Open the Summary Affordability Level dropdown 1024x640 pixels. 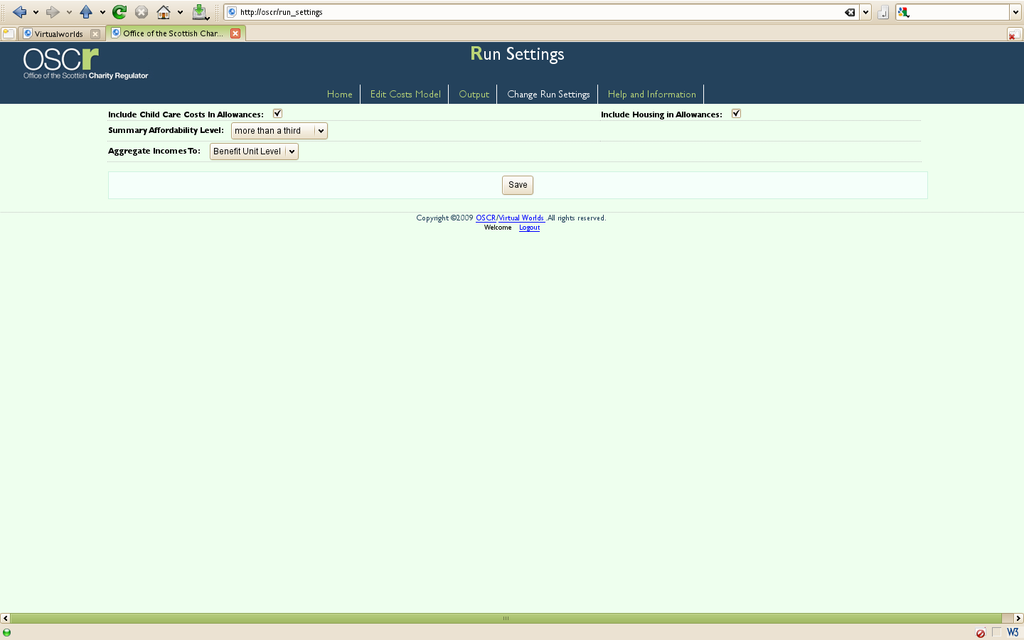tap(279, 131)
